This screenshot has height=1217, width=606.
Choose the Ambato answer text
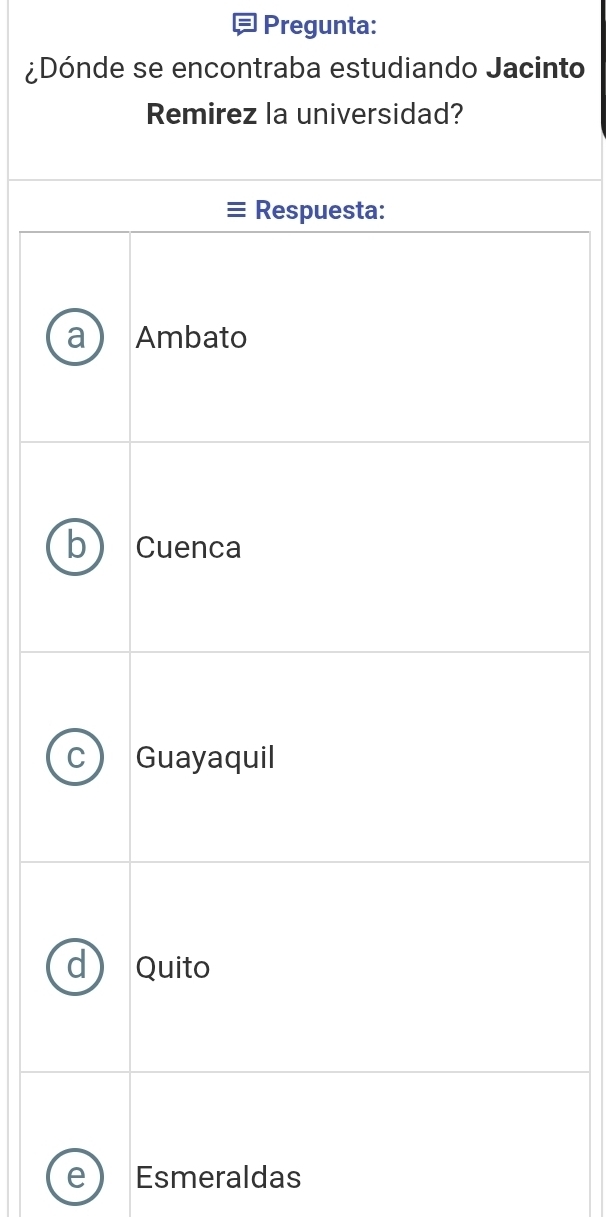pyautogui.click(x=191, y=338)
